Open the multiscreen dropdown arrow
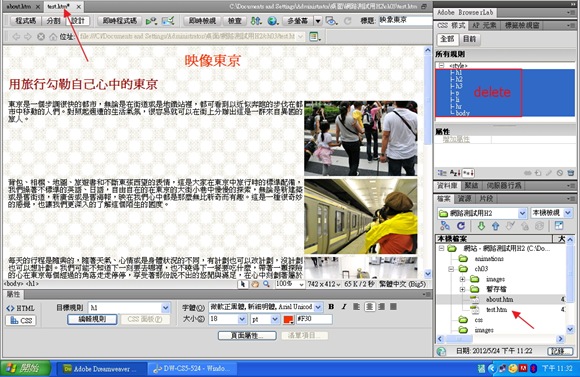The width and height of the screenshot is (580, 377). click(318, 21)
